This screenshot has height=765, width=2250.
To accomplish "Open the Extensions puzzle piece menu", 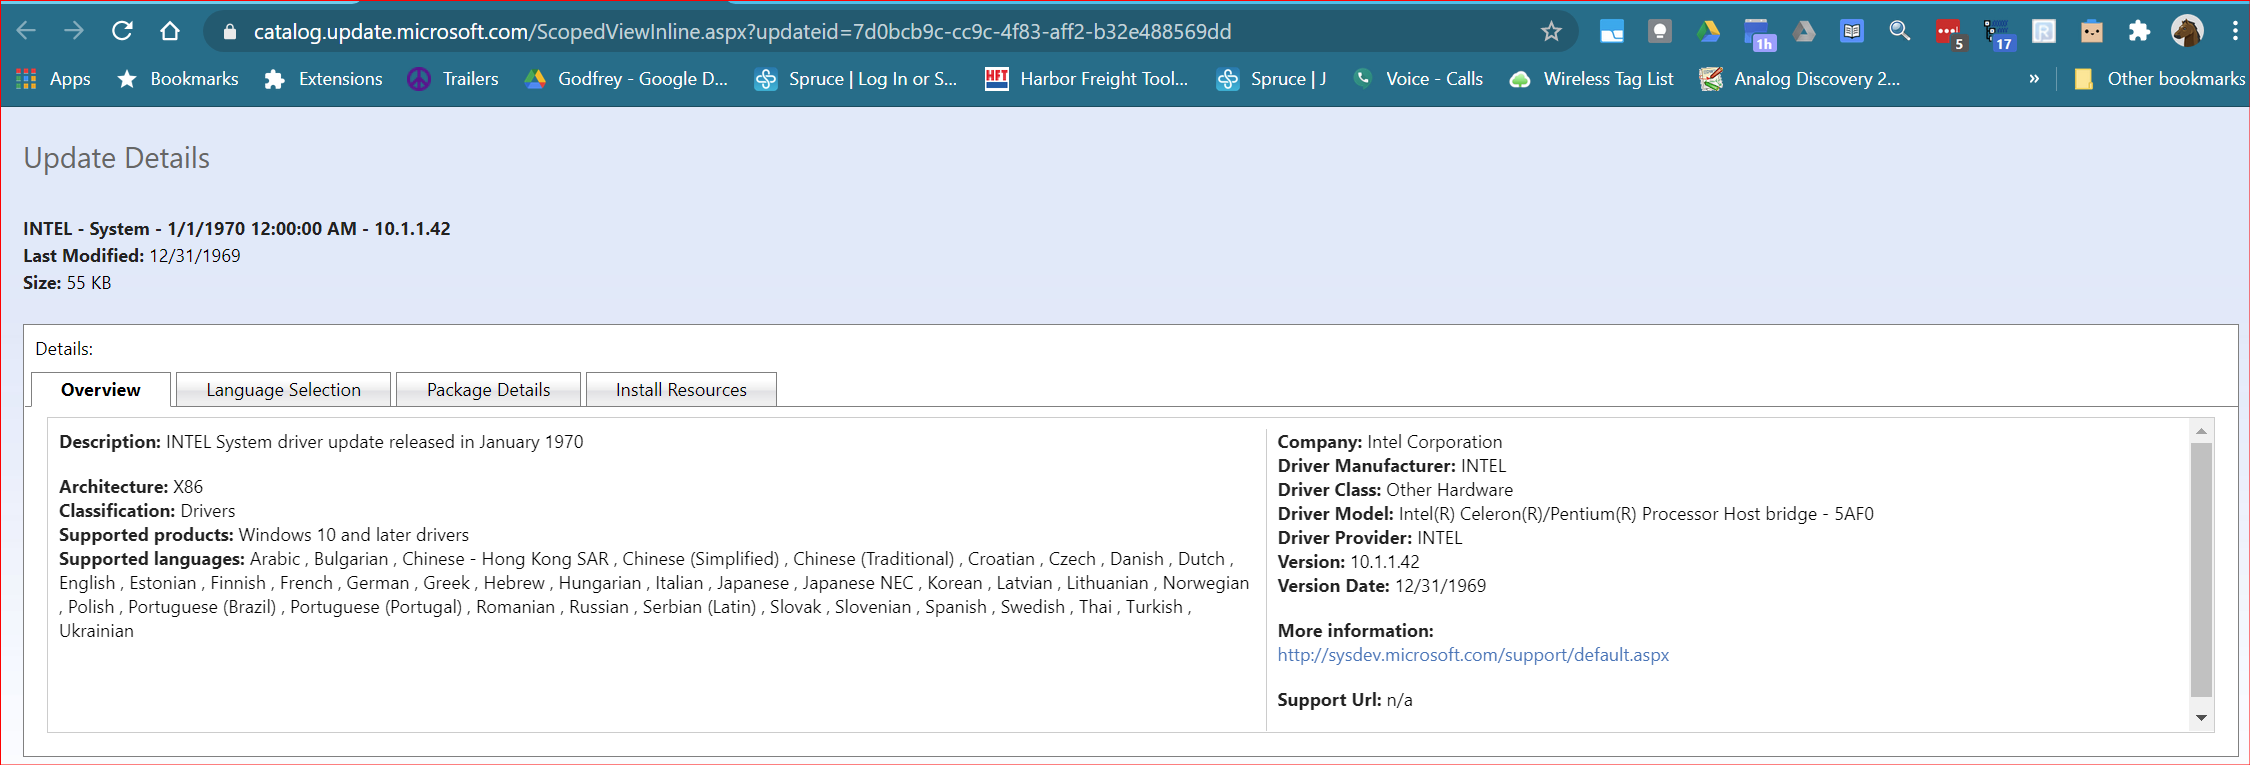I will coord(2139,32).
